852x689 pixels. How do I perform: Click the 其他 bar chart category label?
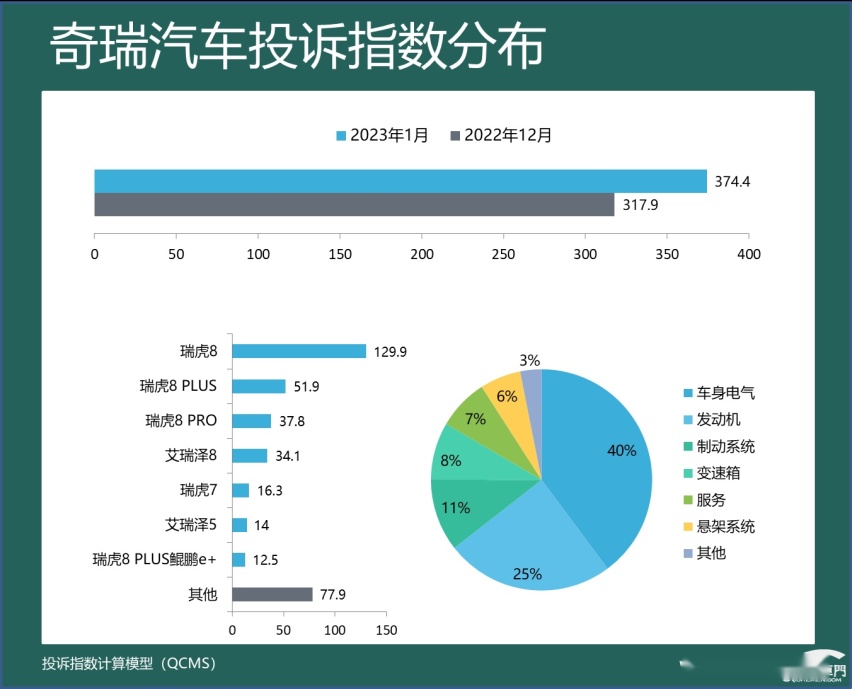point(203,594)
